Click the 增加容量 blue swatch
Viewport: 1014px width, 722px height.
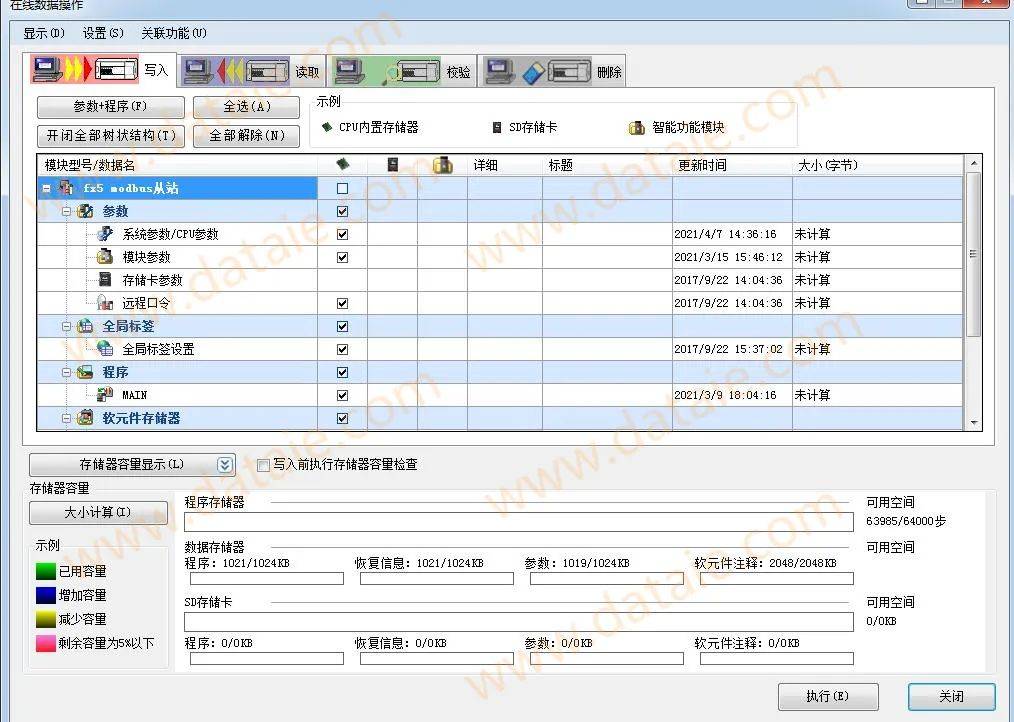(45, 595)
